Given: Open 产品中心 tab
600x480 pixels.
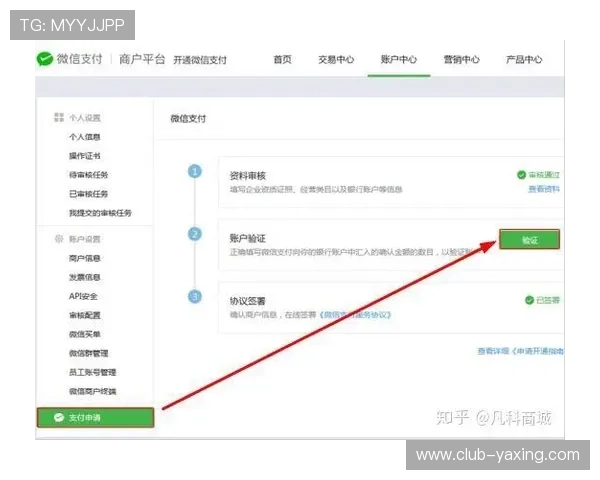Looking at the screenshot, I should point(524,59).
